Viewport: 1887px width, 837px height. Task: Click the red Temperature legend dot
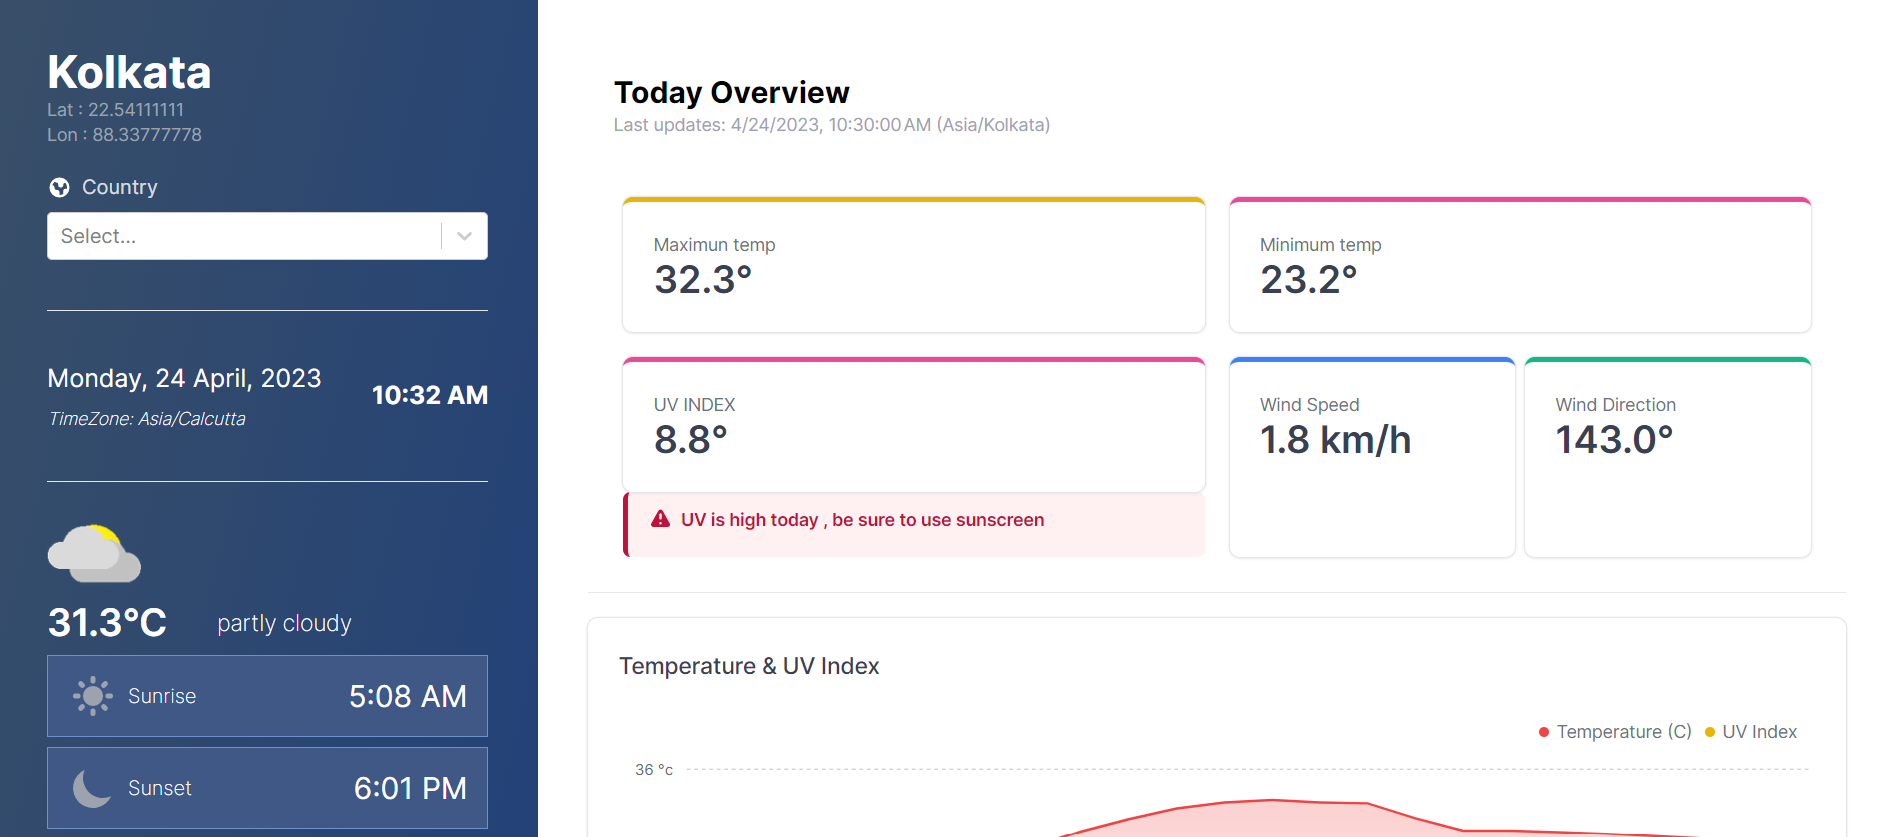[1543, 731]
